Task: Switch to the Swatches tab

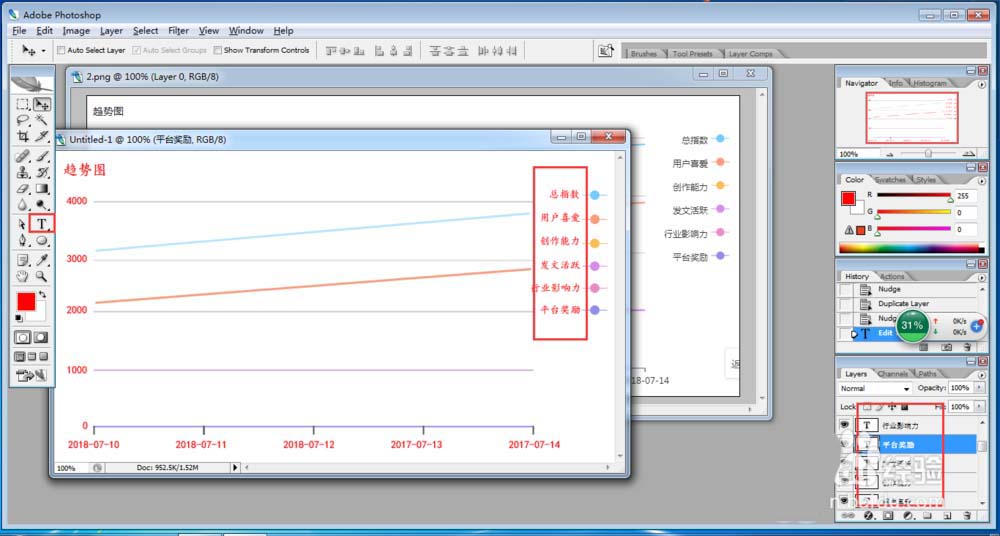Action: click(x=891, y=180)
